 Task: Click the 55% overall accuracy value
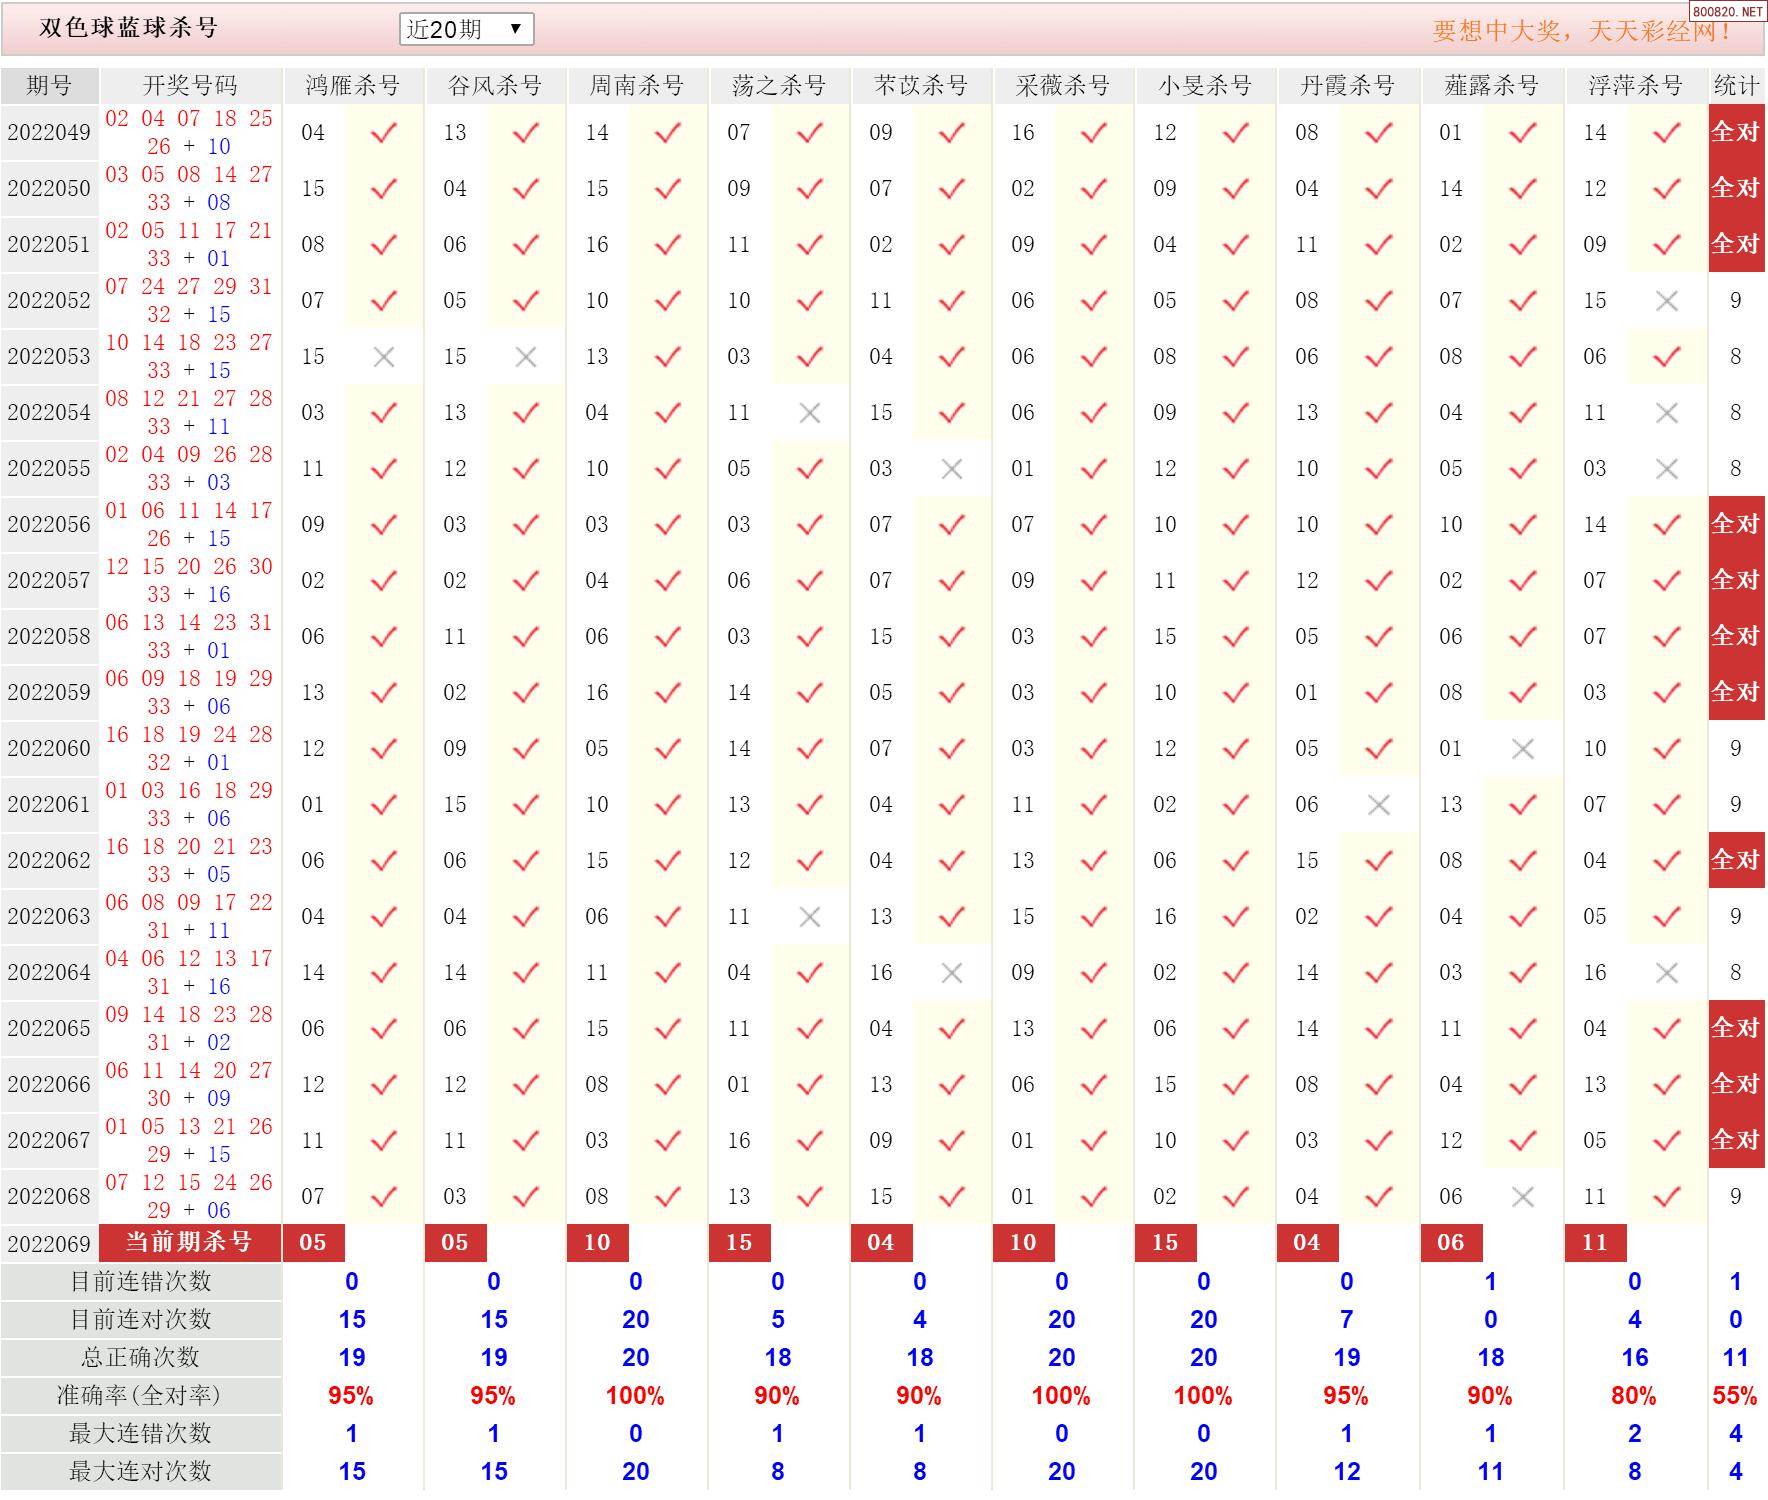1735,1396
